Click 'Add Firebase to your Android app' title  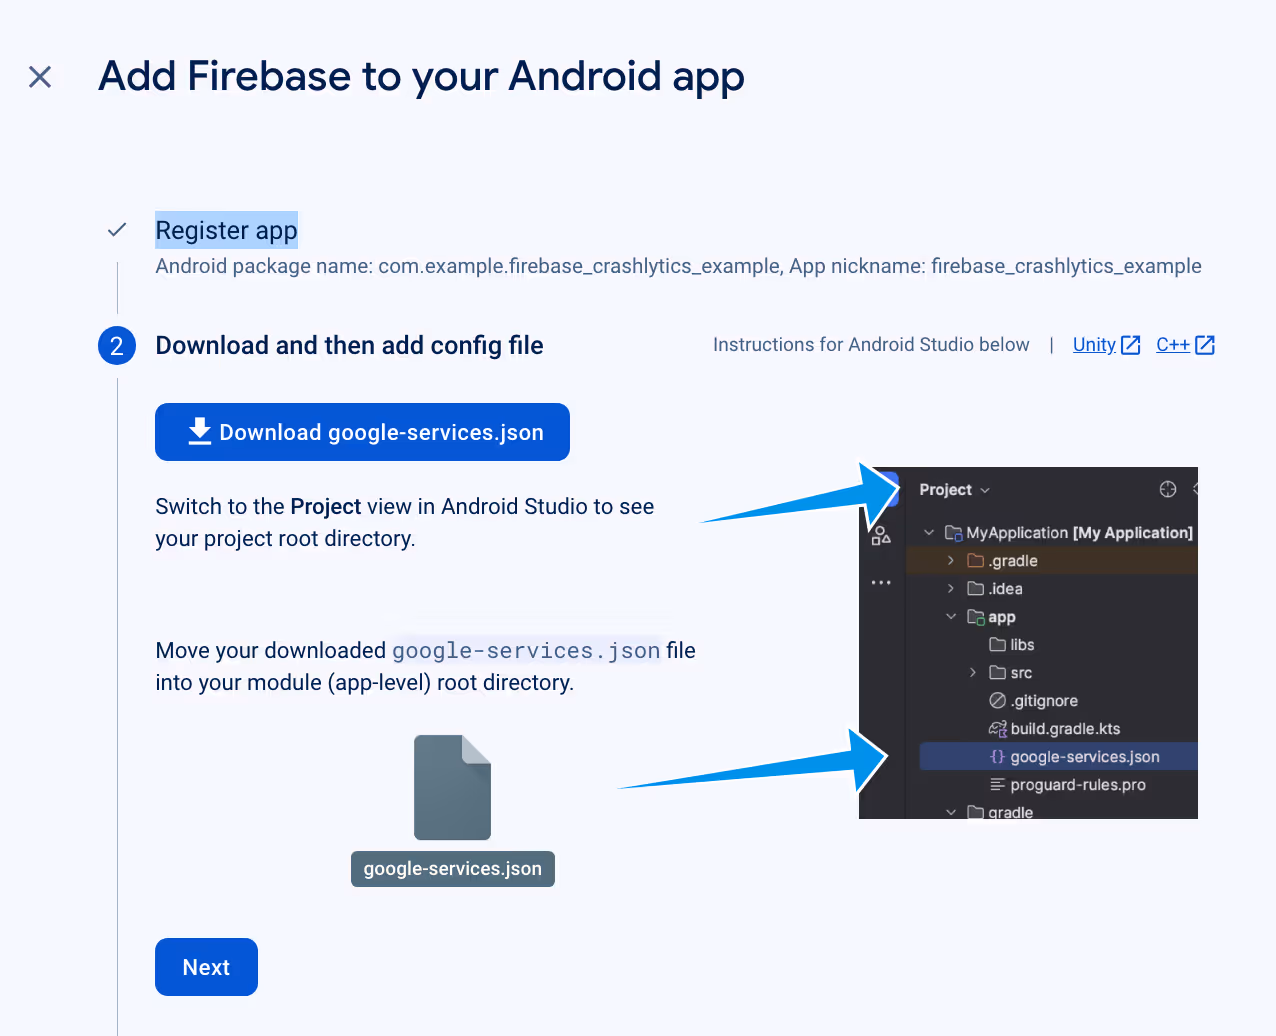tap(421, 77)
